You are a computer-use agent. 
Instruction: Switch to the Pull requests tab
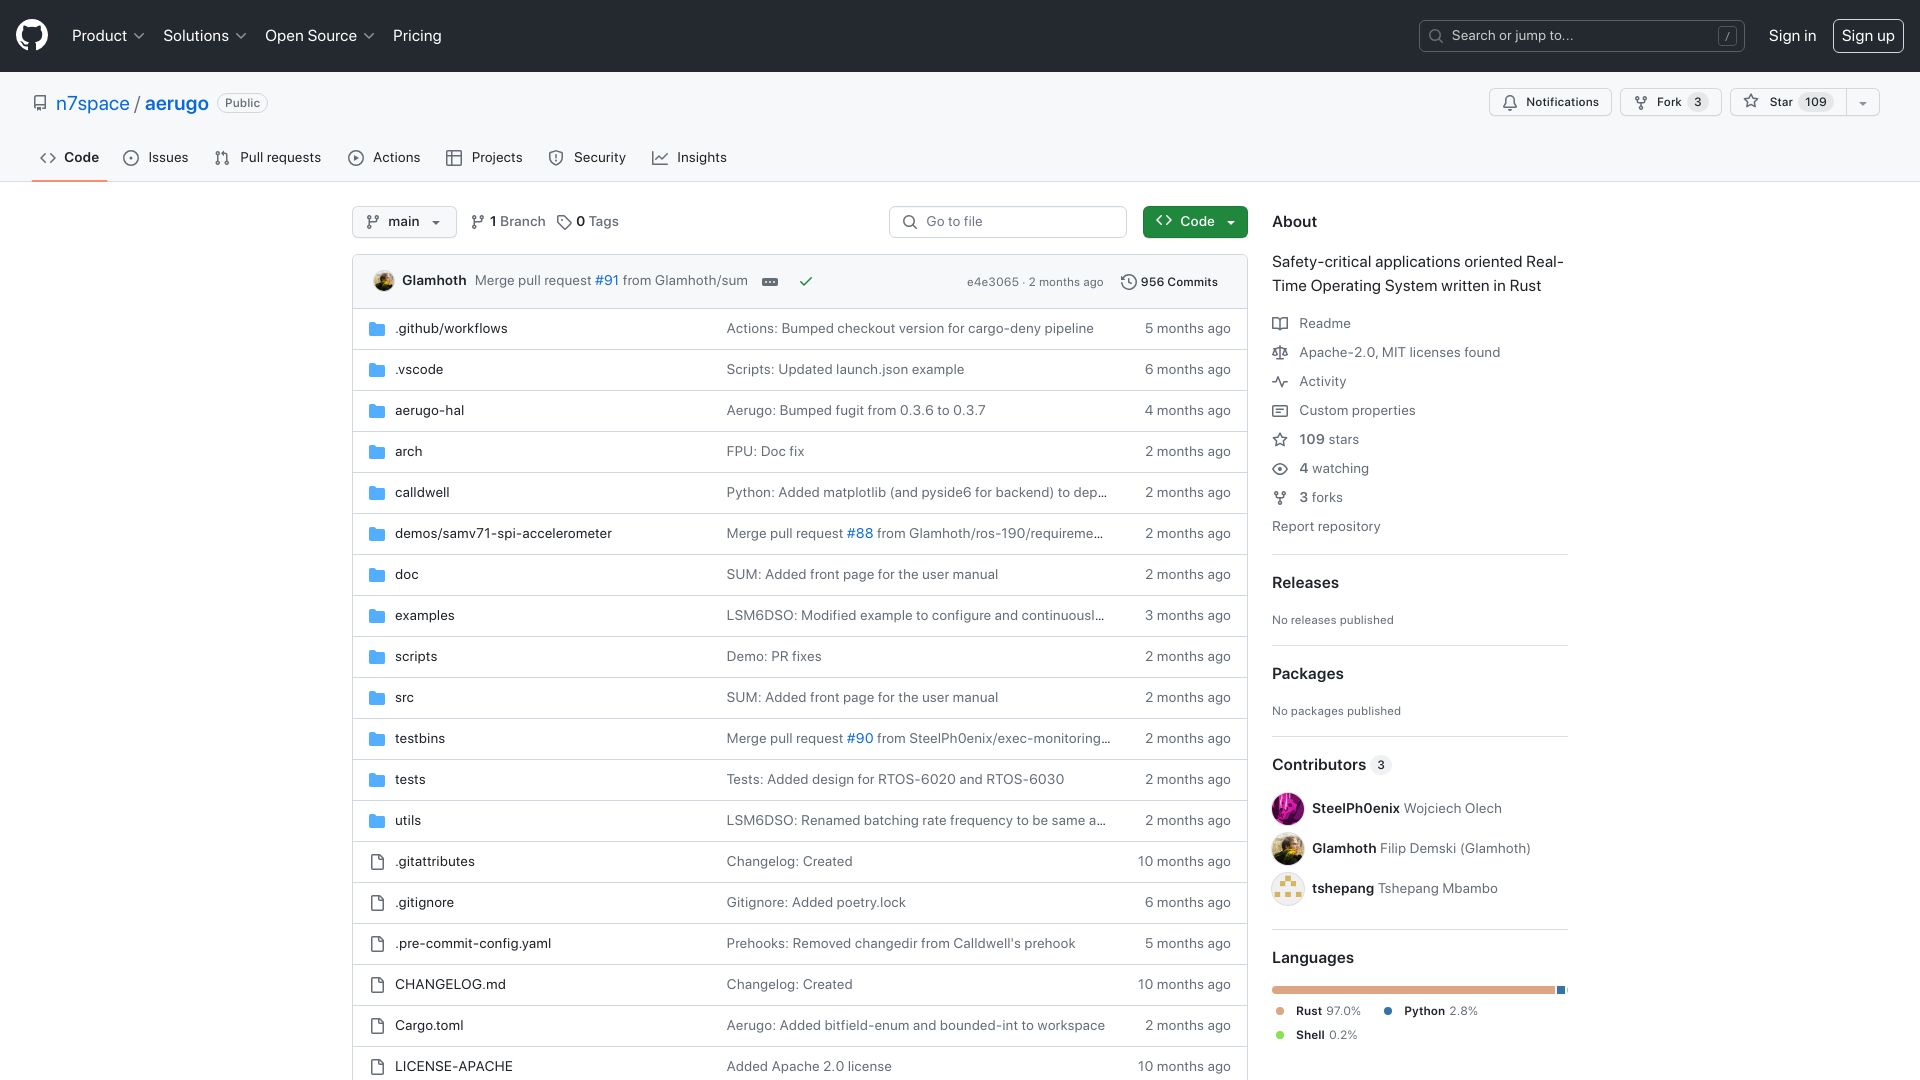(268, 158)
